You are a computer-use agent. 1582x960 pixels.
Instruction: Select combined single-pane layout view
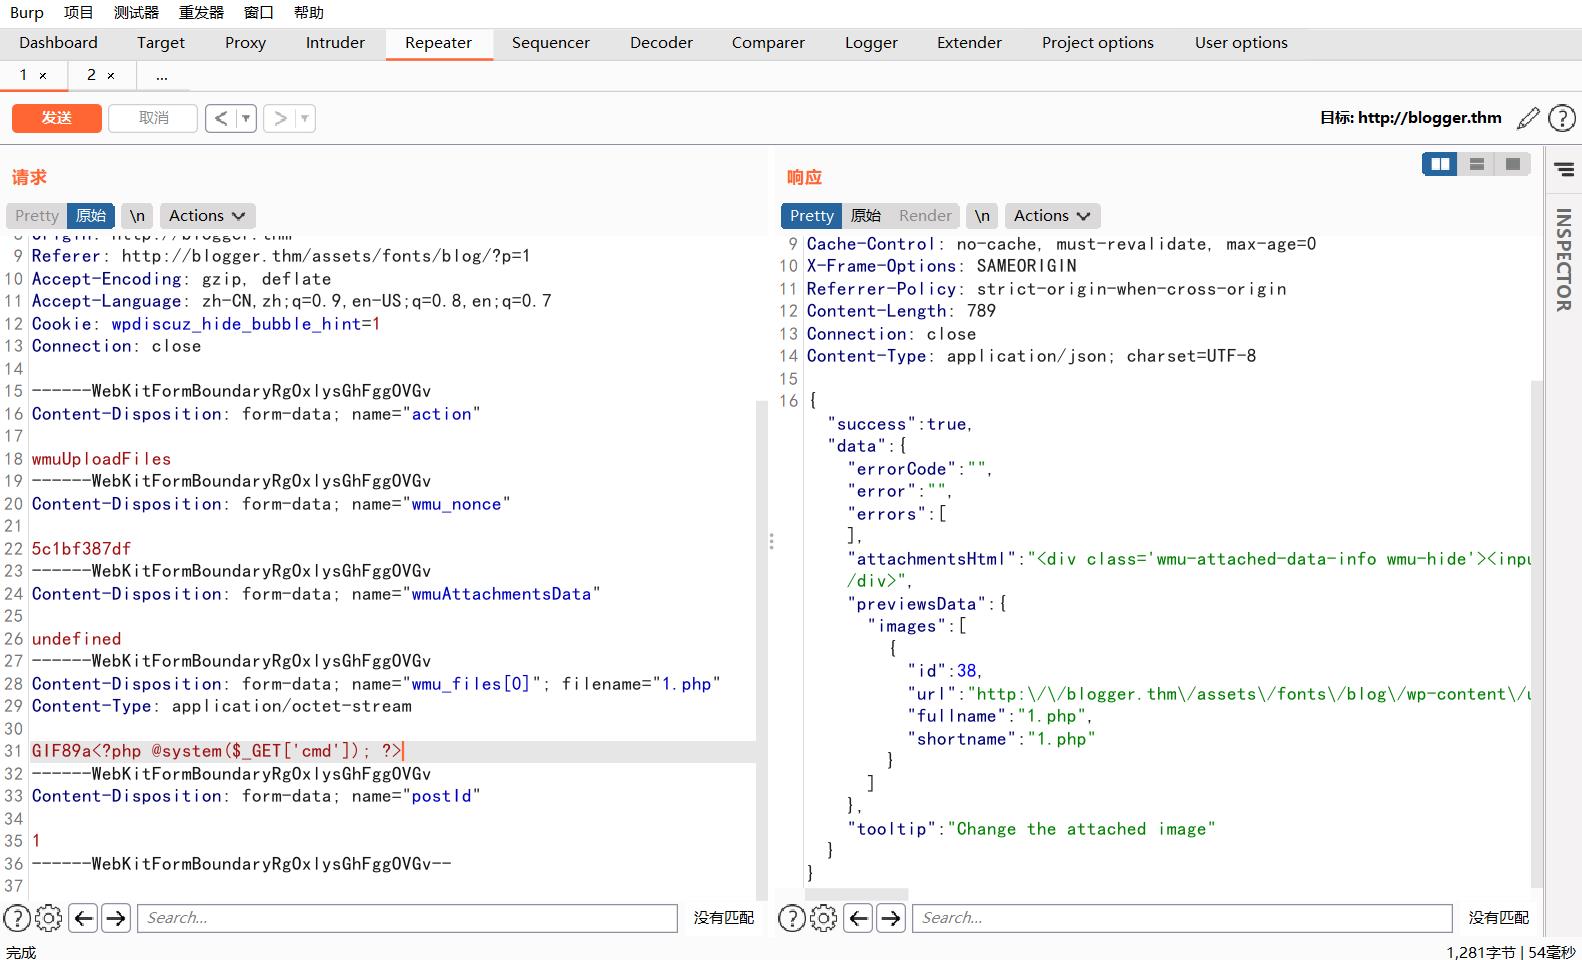(1512, 164)
